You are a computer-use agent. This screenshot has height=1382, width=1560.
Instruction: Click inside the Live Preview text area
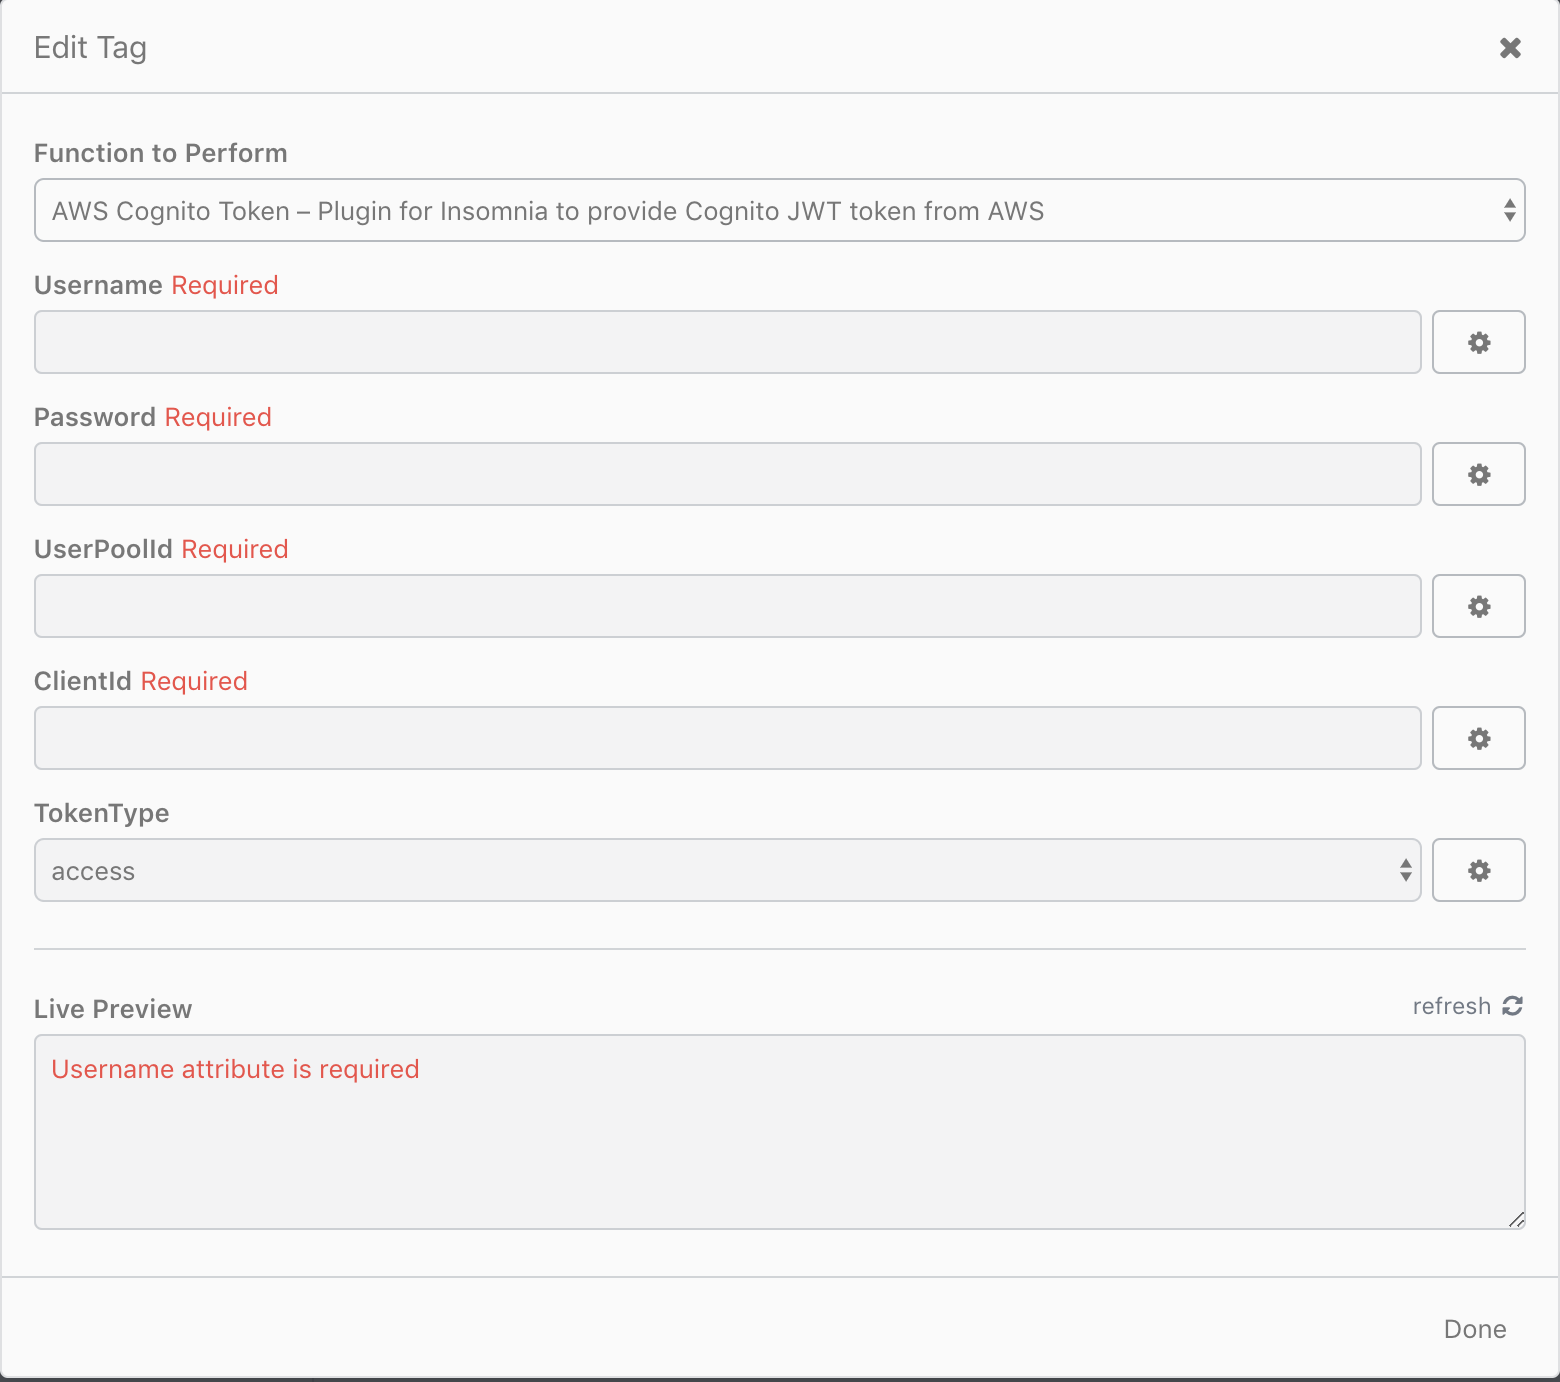780,1132
